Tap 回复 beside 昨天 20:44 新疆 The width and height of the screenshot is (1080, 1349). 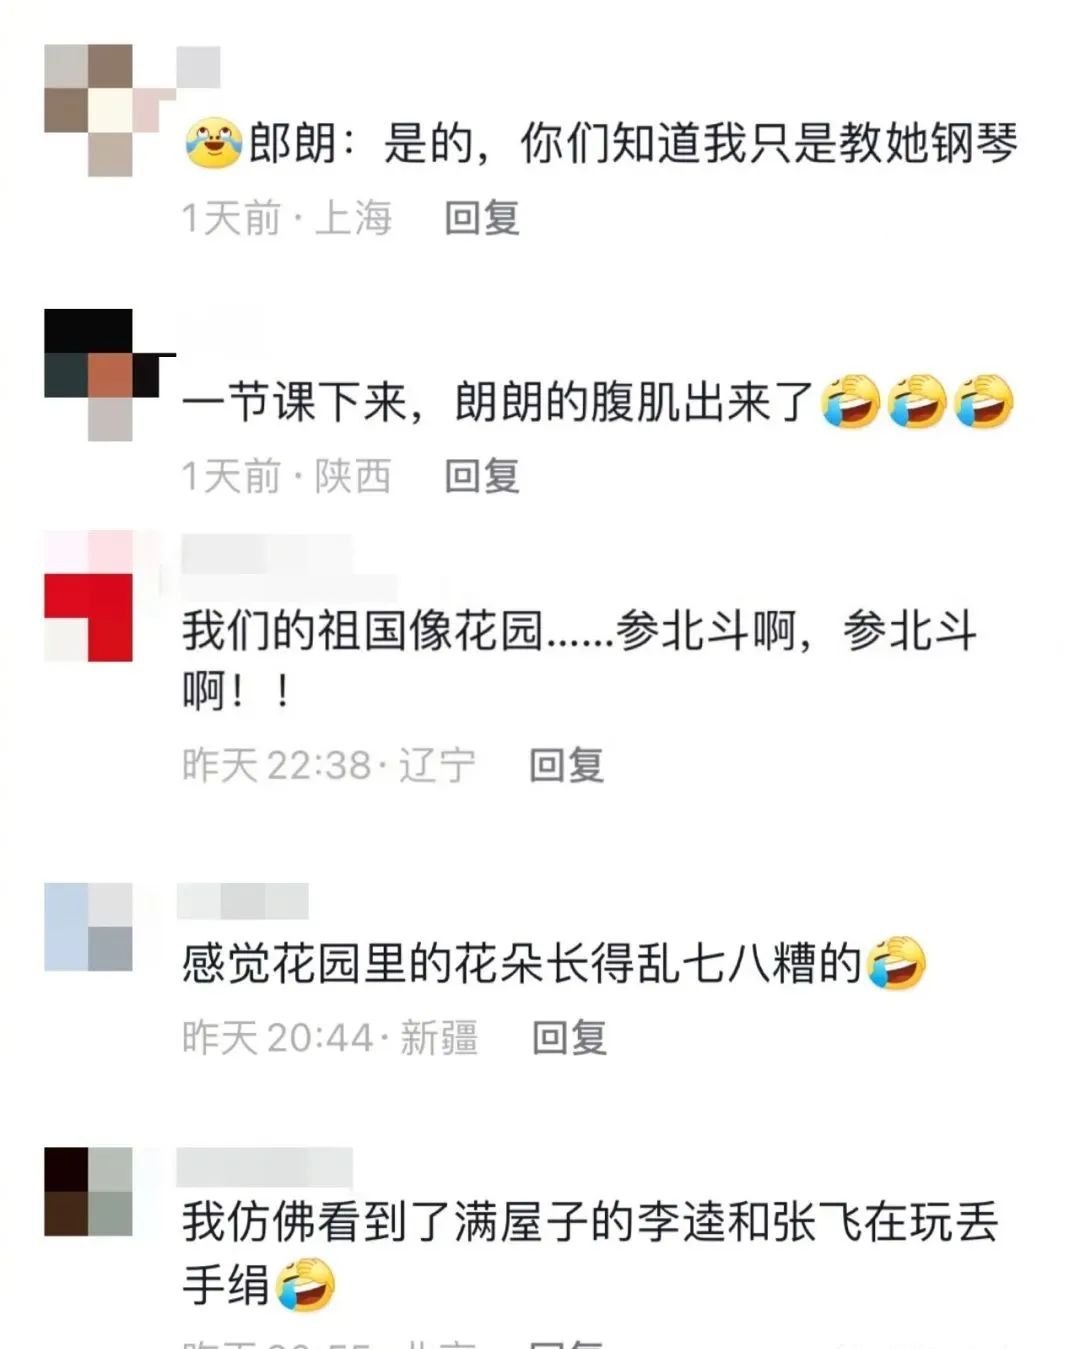(569, 1037)
